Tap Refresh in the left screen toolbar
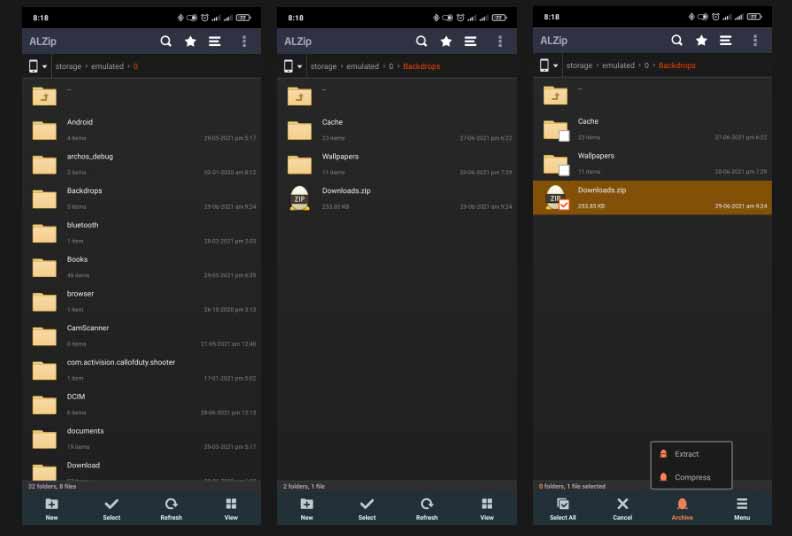 click(171, 508)
